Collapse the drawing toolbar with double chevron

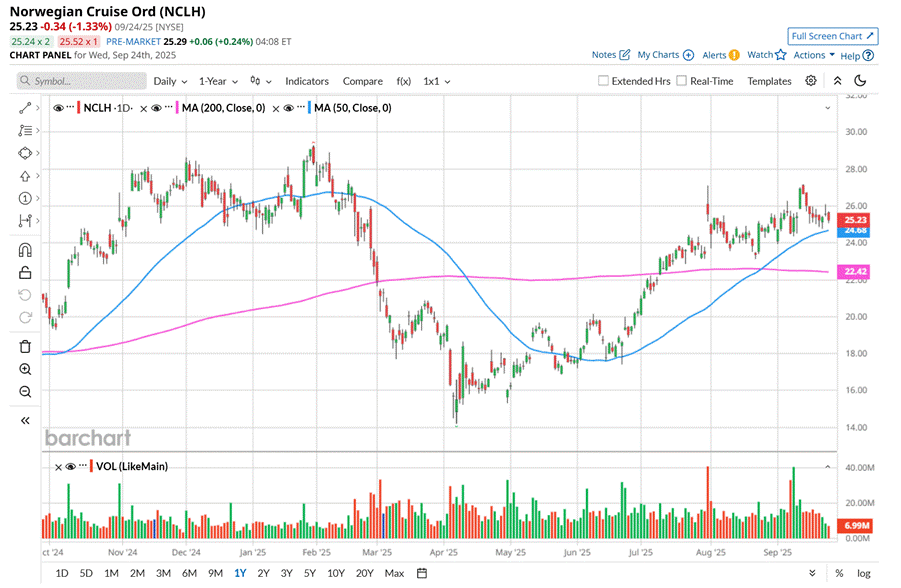coord(25,421)
